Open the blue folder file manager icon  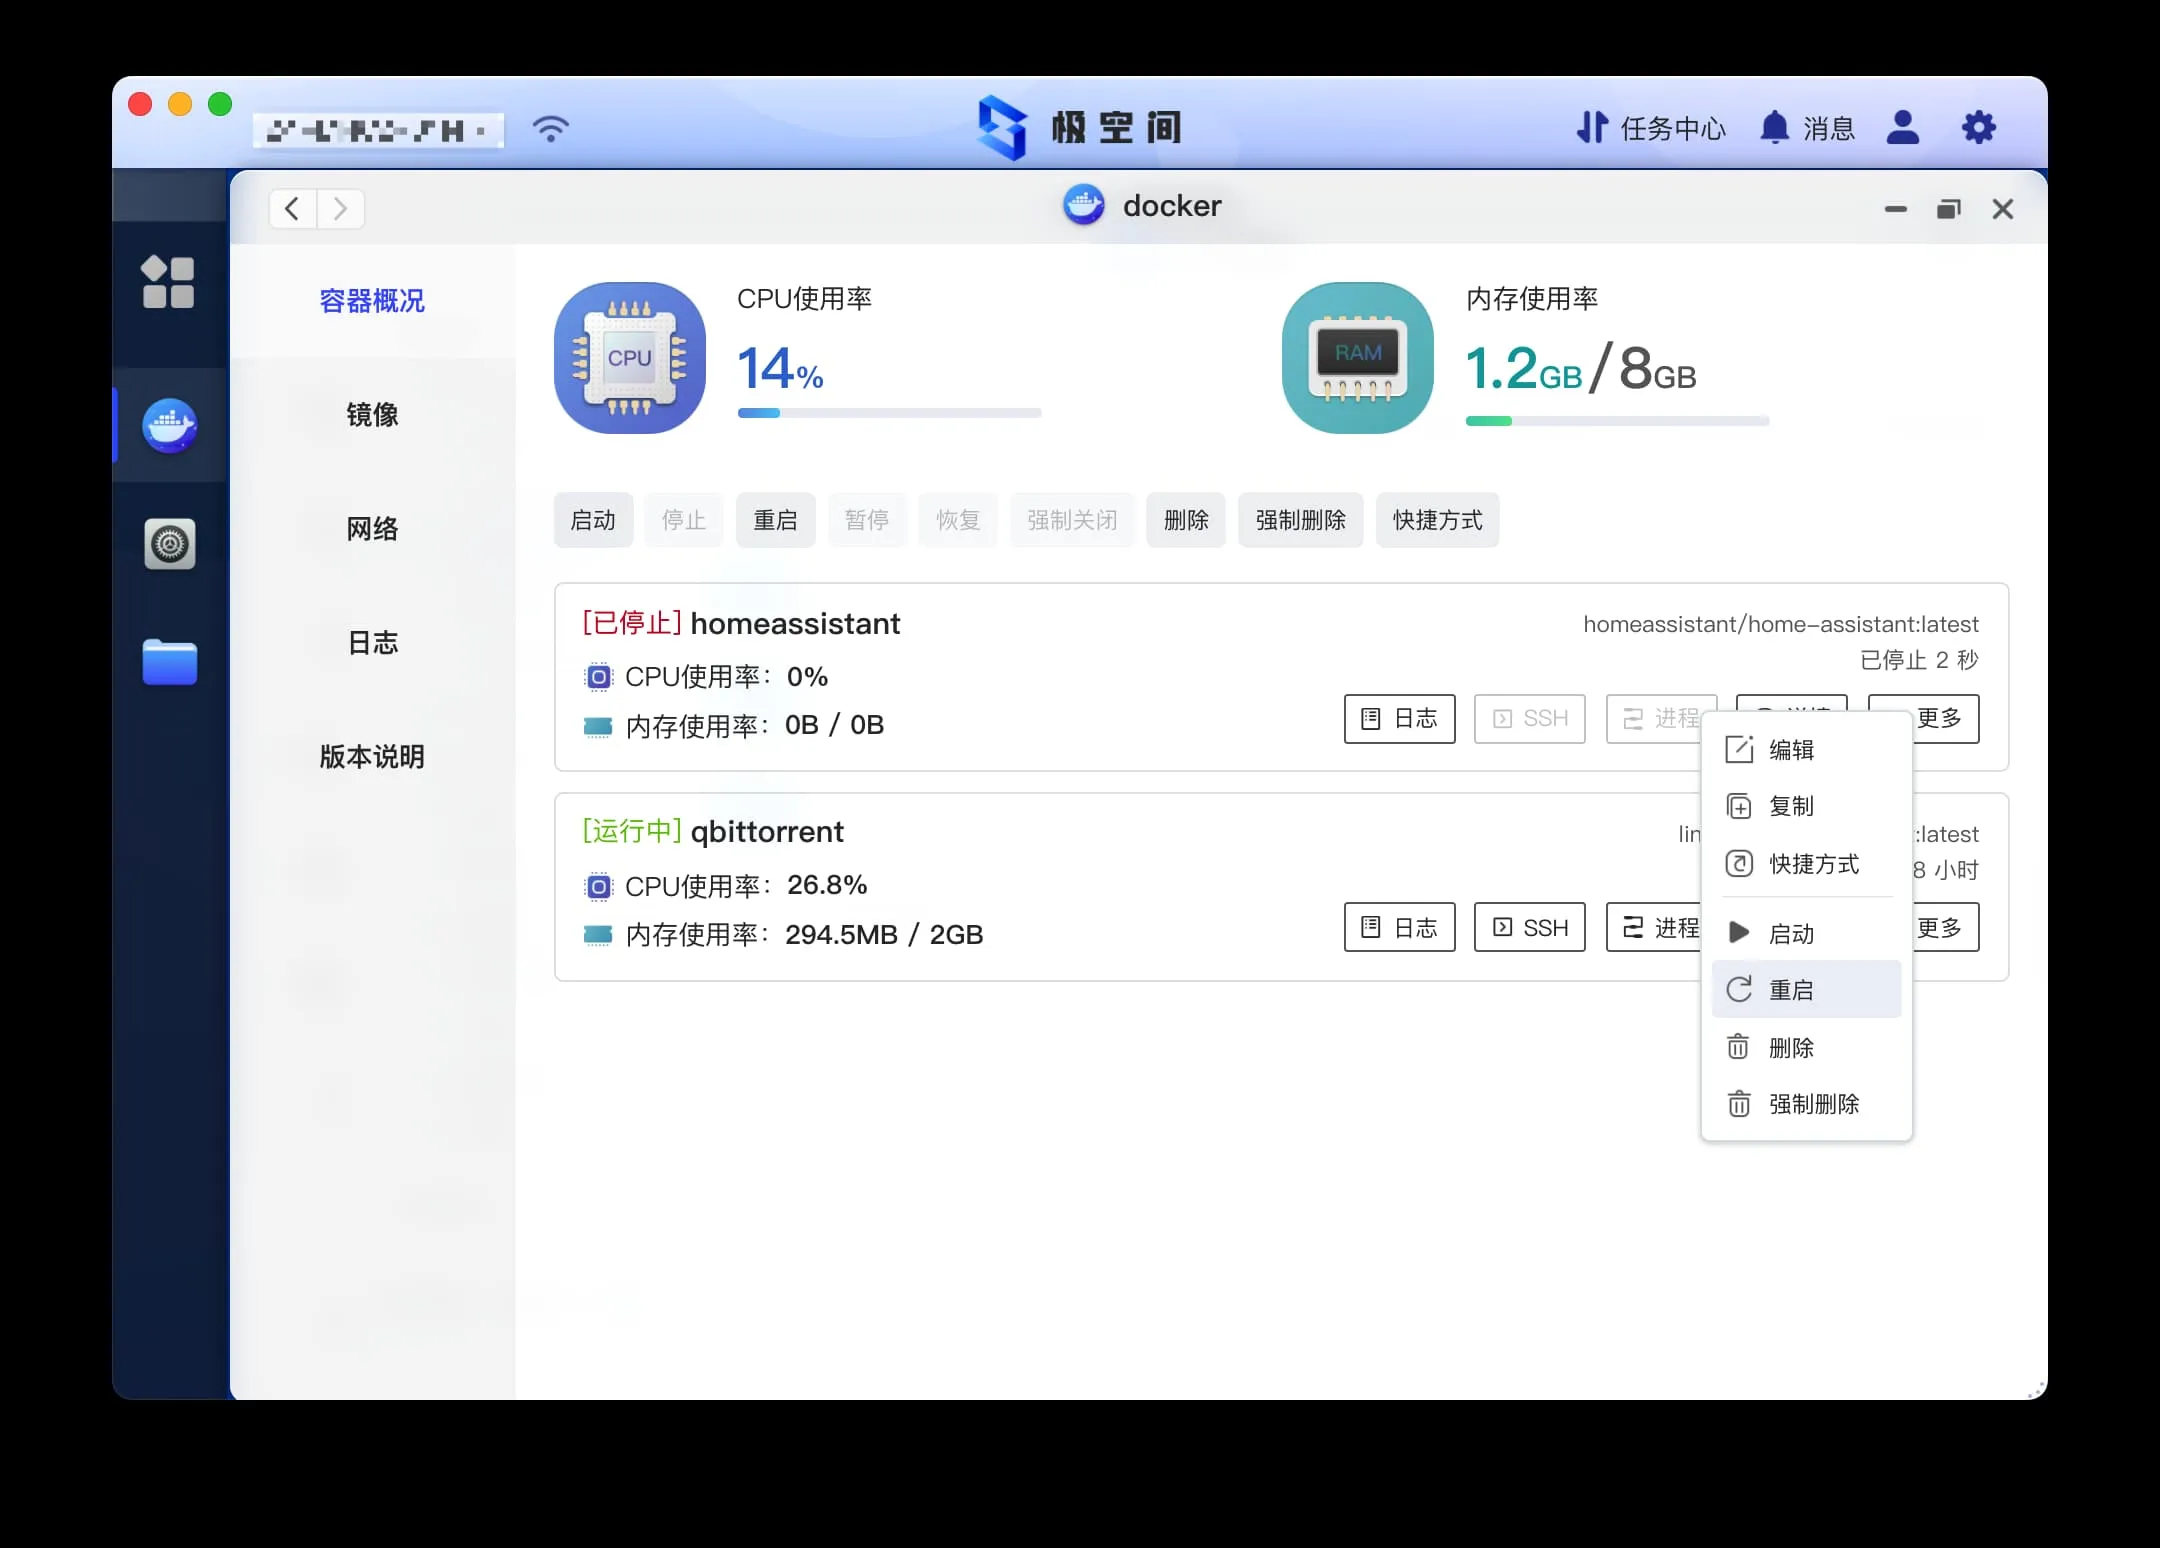pyautogui.click(x=169, y=662)
